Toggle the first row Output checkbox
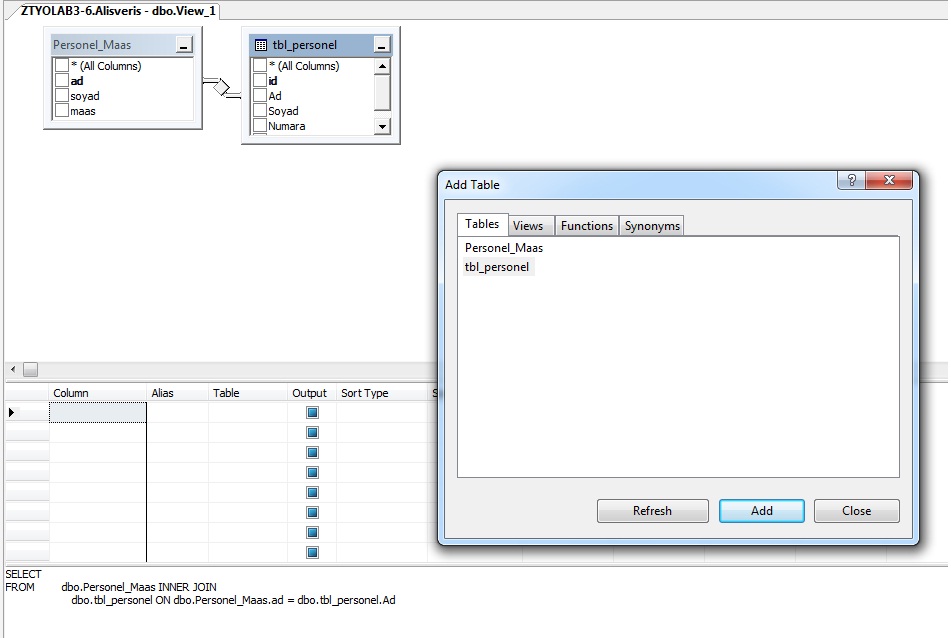The width and height of the screenshot is (951, 638). pos(312,412)
